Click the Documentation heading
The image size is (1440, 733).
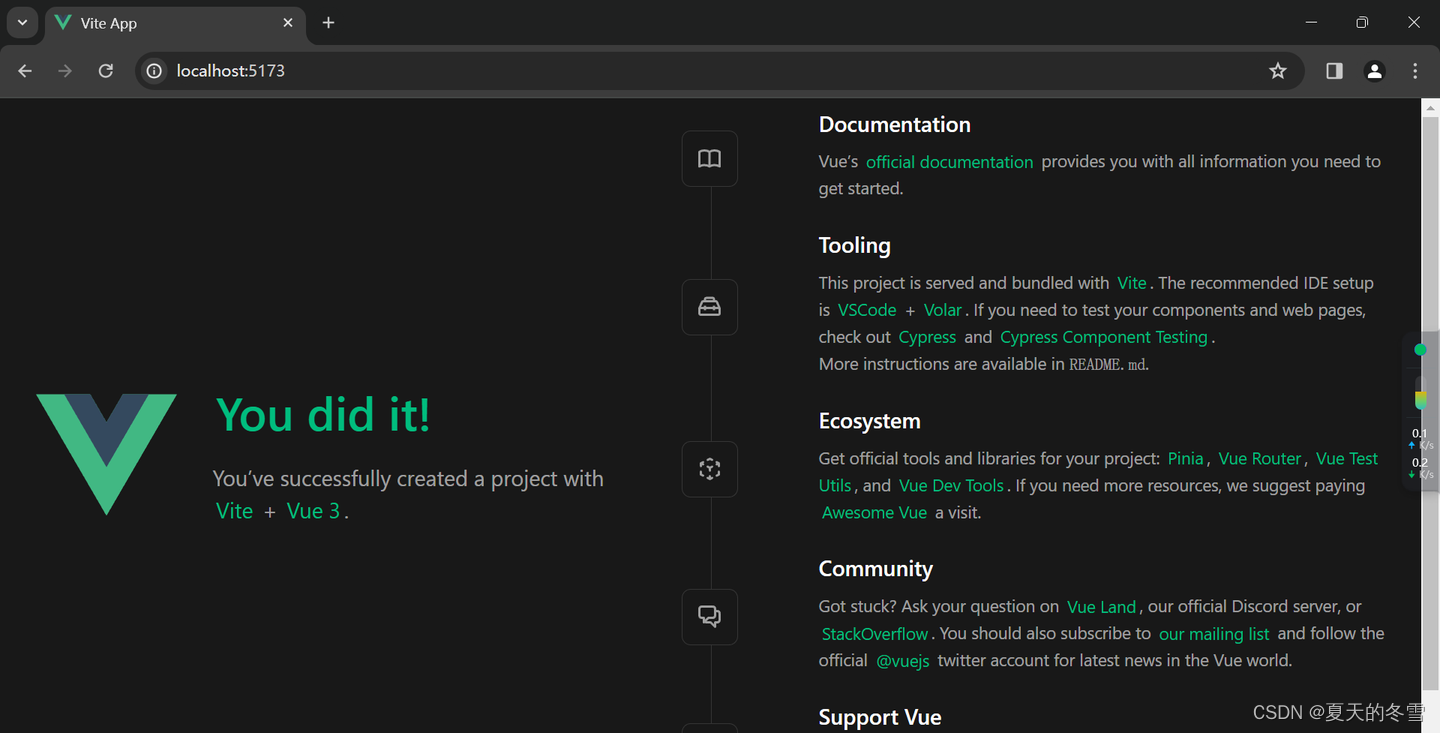pyautogui.click(x=894, y=125)
